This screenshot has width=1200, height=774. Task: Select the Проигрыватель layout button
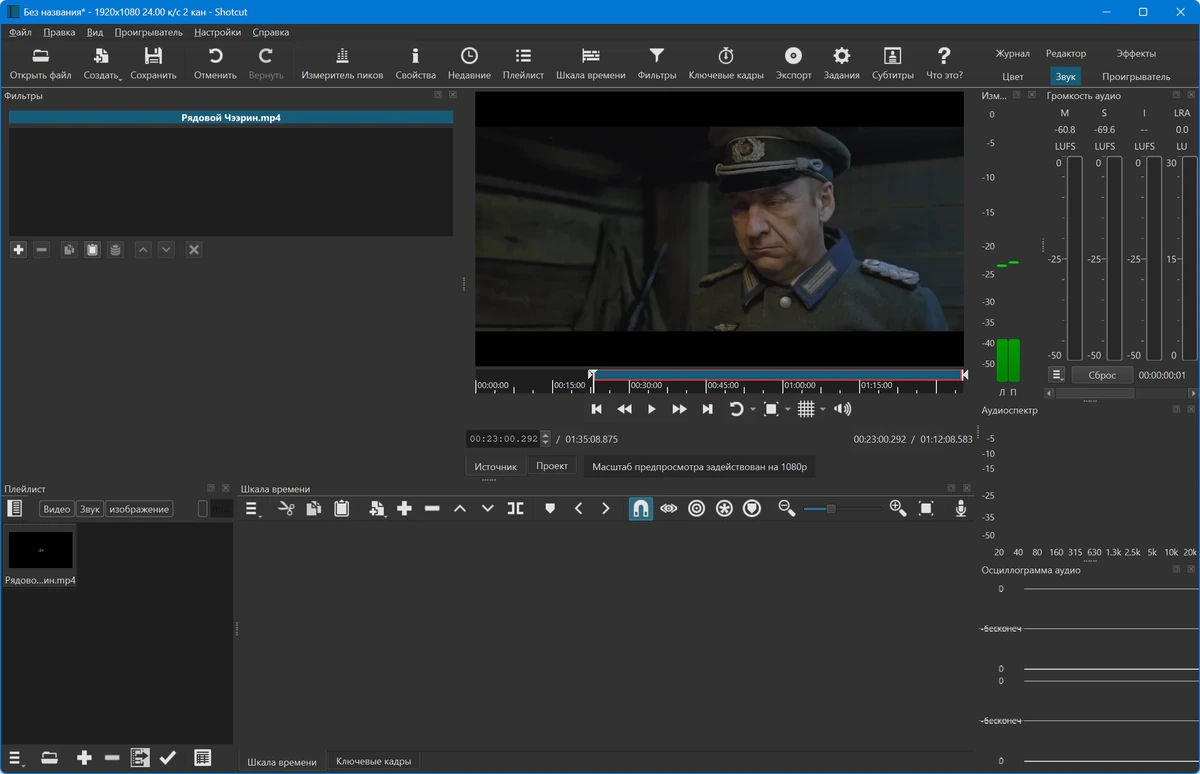pyautogui.click(x=1136, y=76)
